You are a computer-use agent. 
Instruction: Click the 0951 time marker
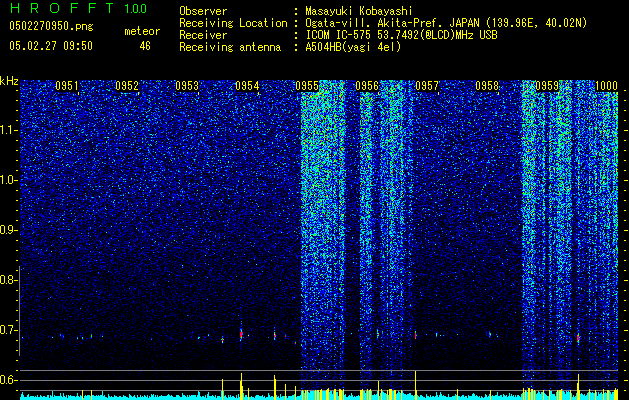(67, 86)
